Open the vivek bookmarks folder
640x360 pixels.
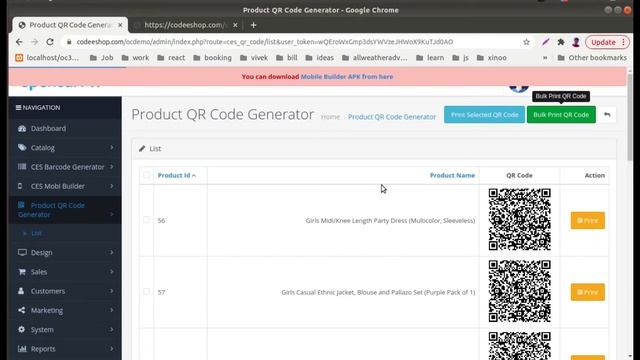[x=254, y=58]
